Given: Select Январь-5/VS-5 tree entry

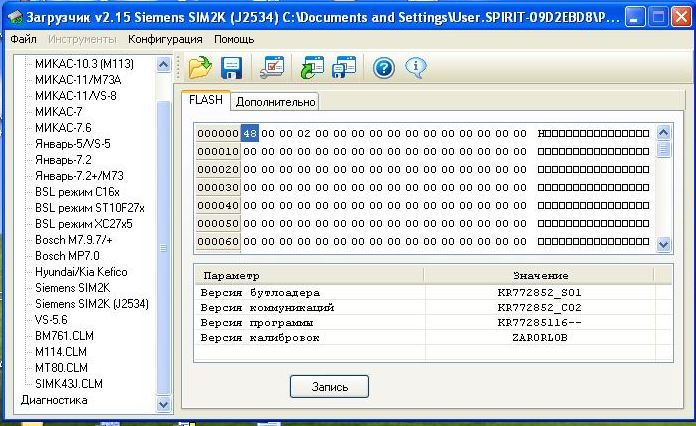Looking at the screenshot, I should 73,144.
